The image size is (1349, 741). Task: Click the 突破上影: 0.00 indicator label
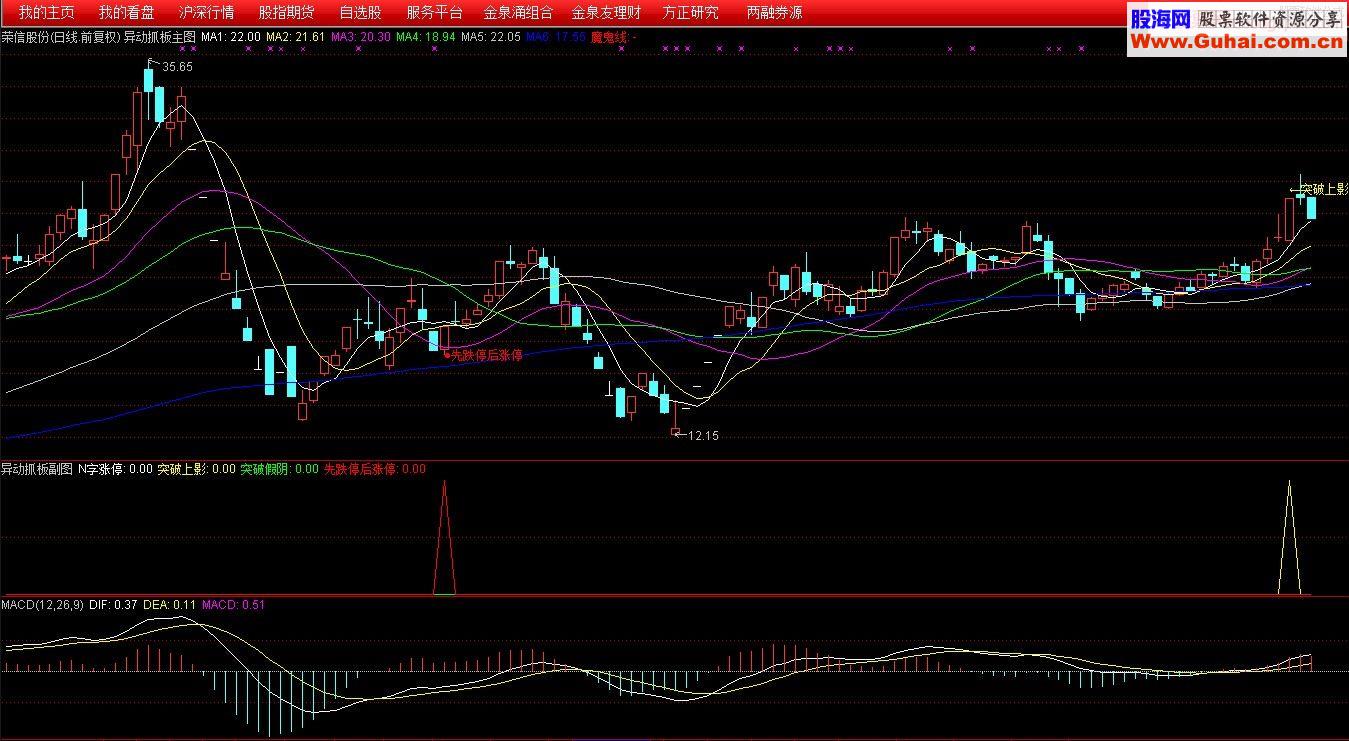click(x=197, y=468)
